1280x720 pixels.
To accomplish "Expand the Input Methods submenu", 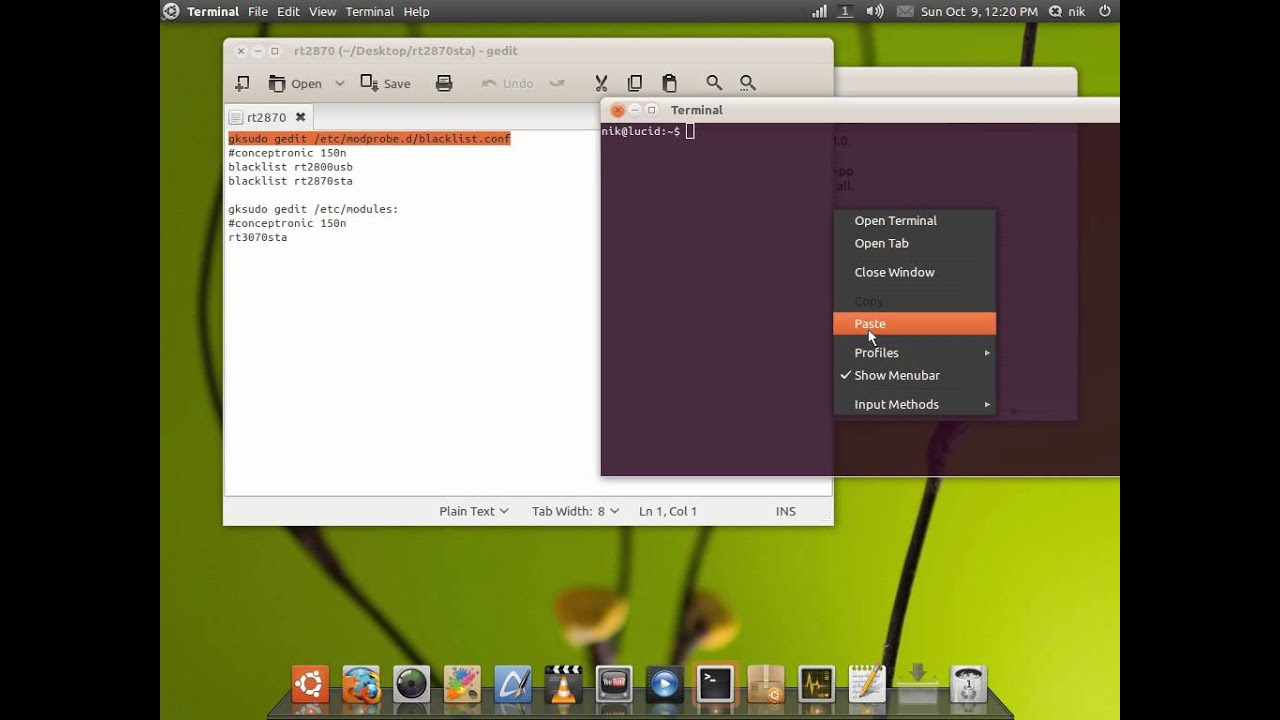I will [914, 404].
